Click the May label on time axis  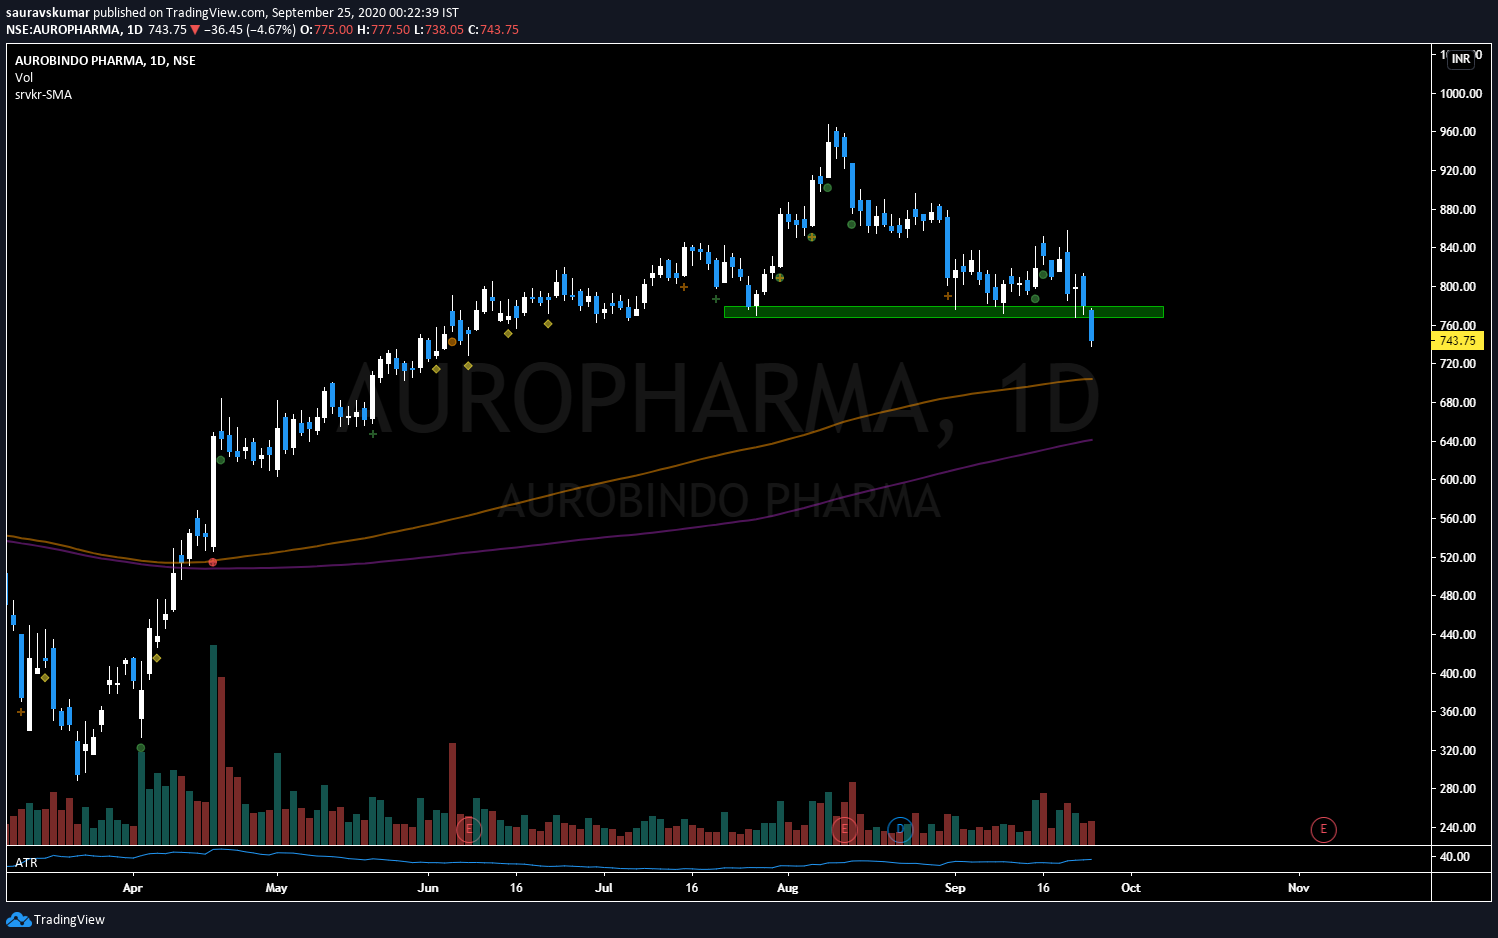tap(276, 888)
